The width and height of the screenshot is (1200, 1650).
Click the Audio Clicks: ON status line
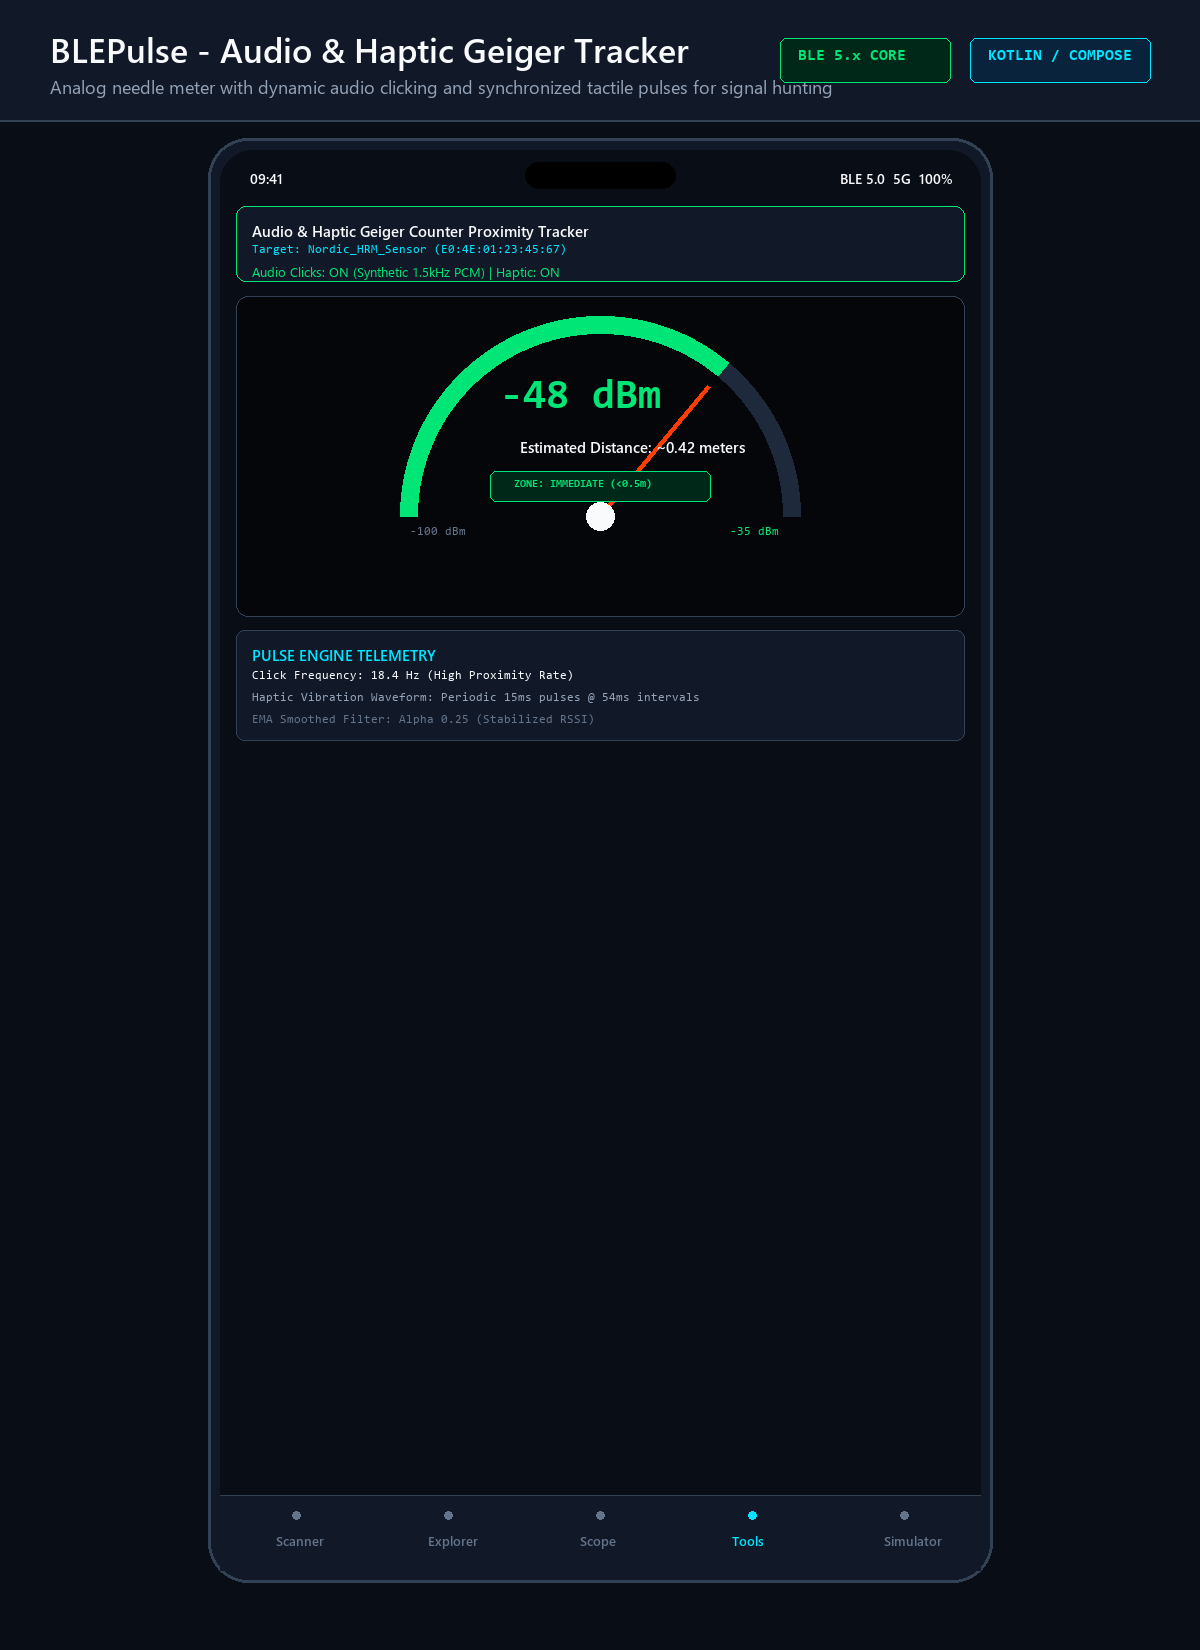[406, 272]
